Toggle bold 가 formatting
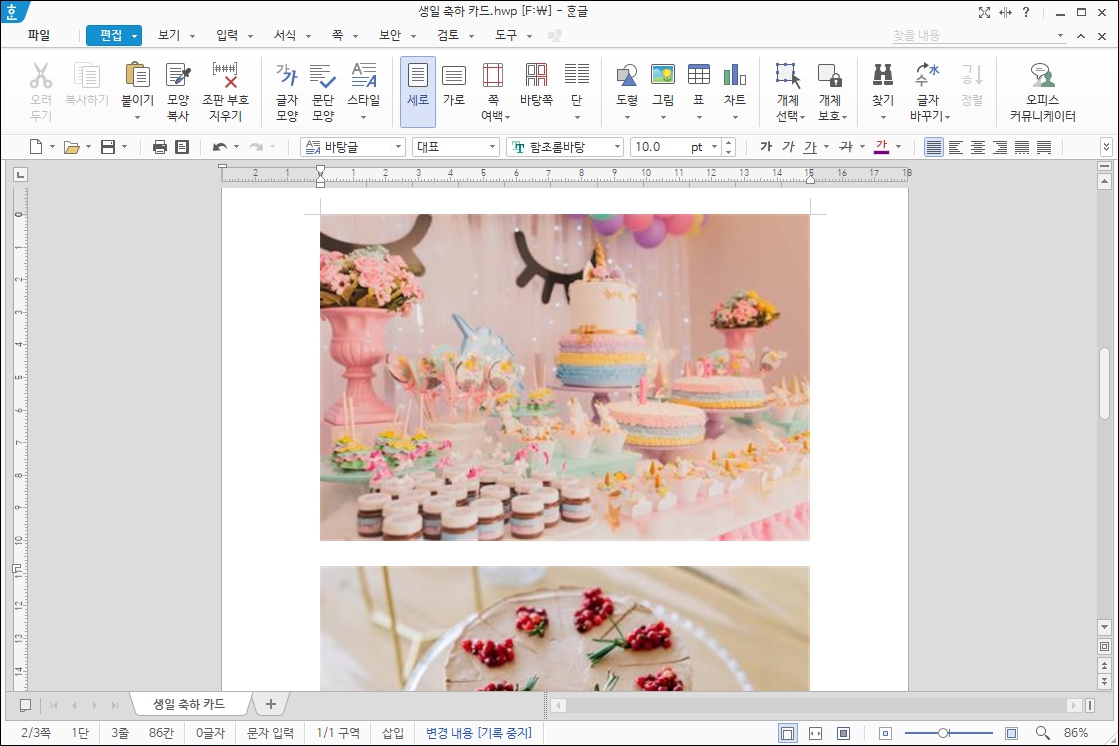The height and width of the screenshot is (746, 1119). pyautogui.click(x=766, y=147)
